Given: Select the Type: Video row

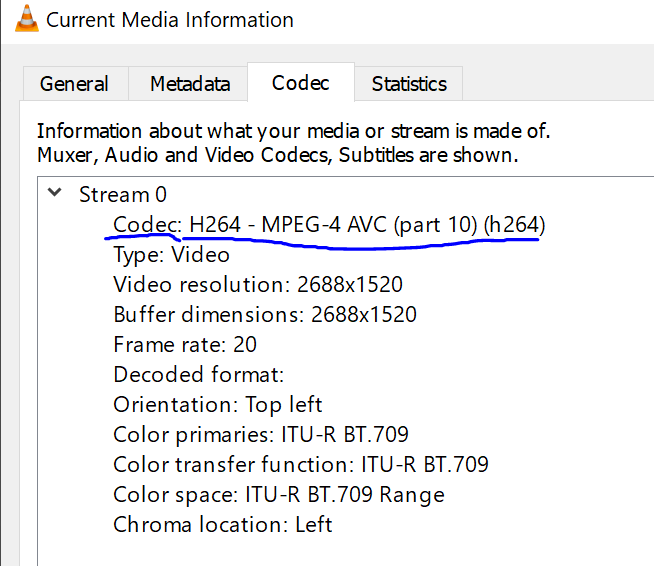Looking at the screenshot, I should (171, 255).
